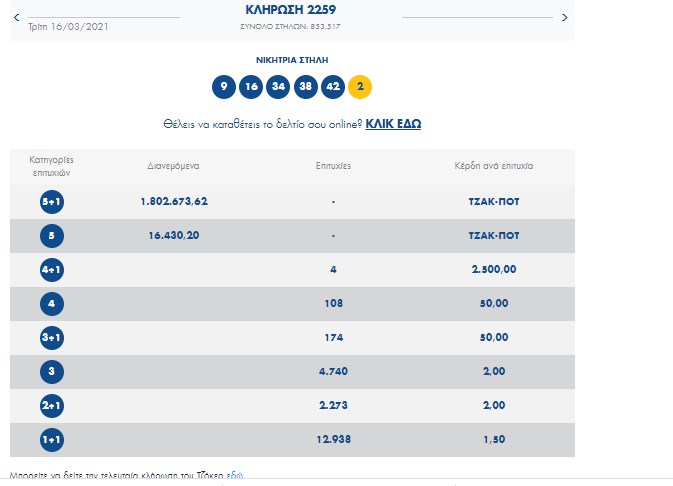Select the 4 category badge

tap(52, 304)
